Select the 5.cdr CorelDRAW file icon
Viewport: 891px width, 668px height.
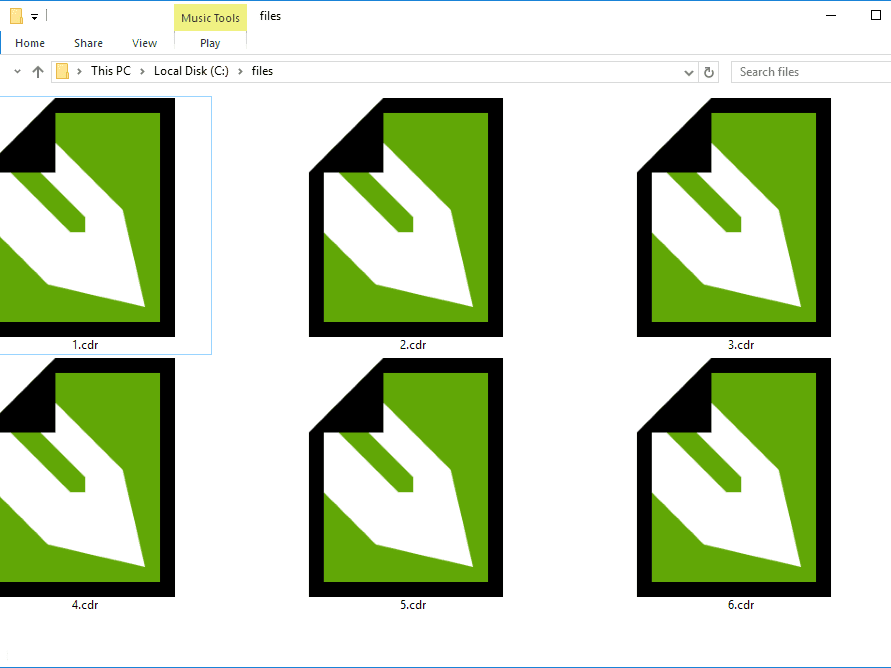(406, 477)
